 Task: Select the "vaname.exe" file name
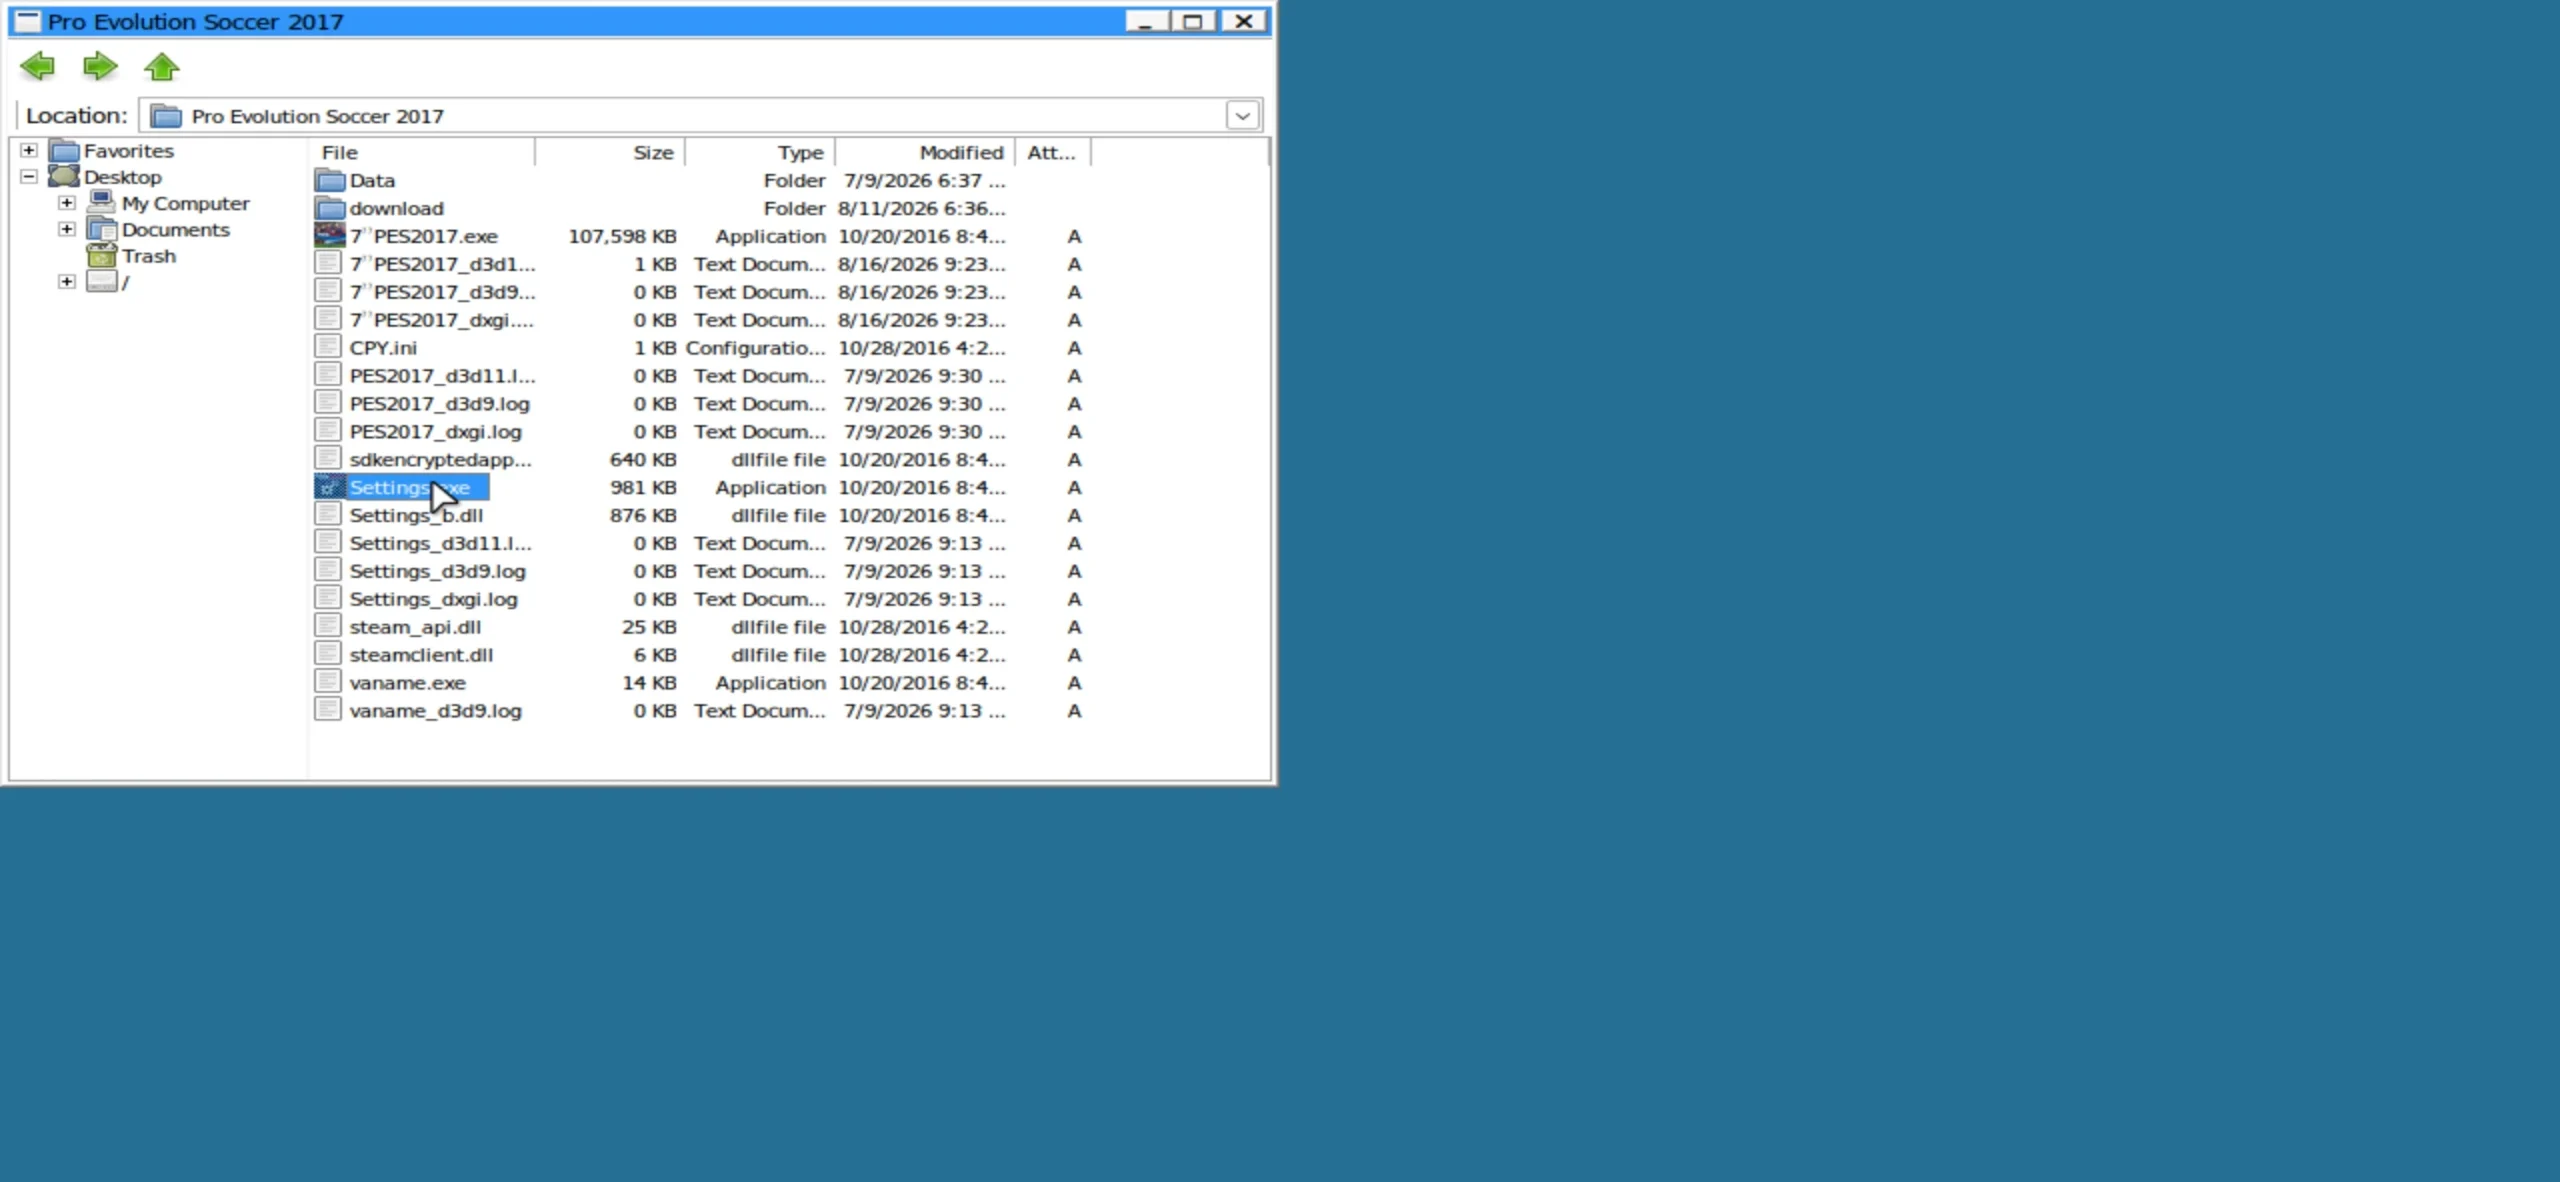(x=408, y=683)
